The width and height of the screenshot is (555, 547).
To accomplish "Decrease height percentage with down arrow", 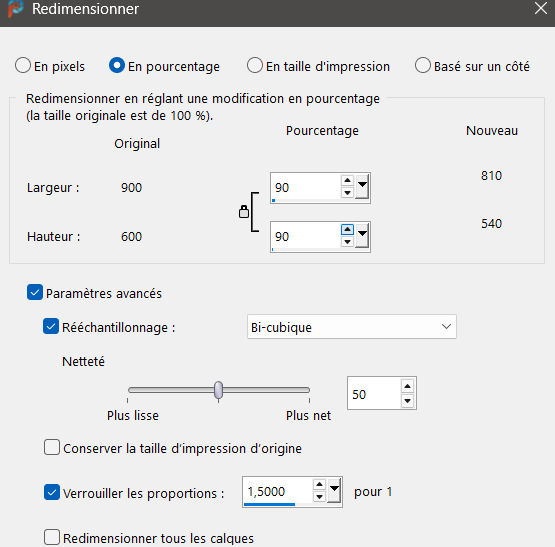I will click(347, 241).
